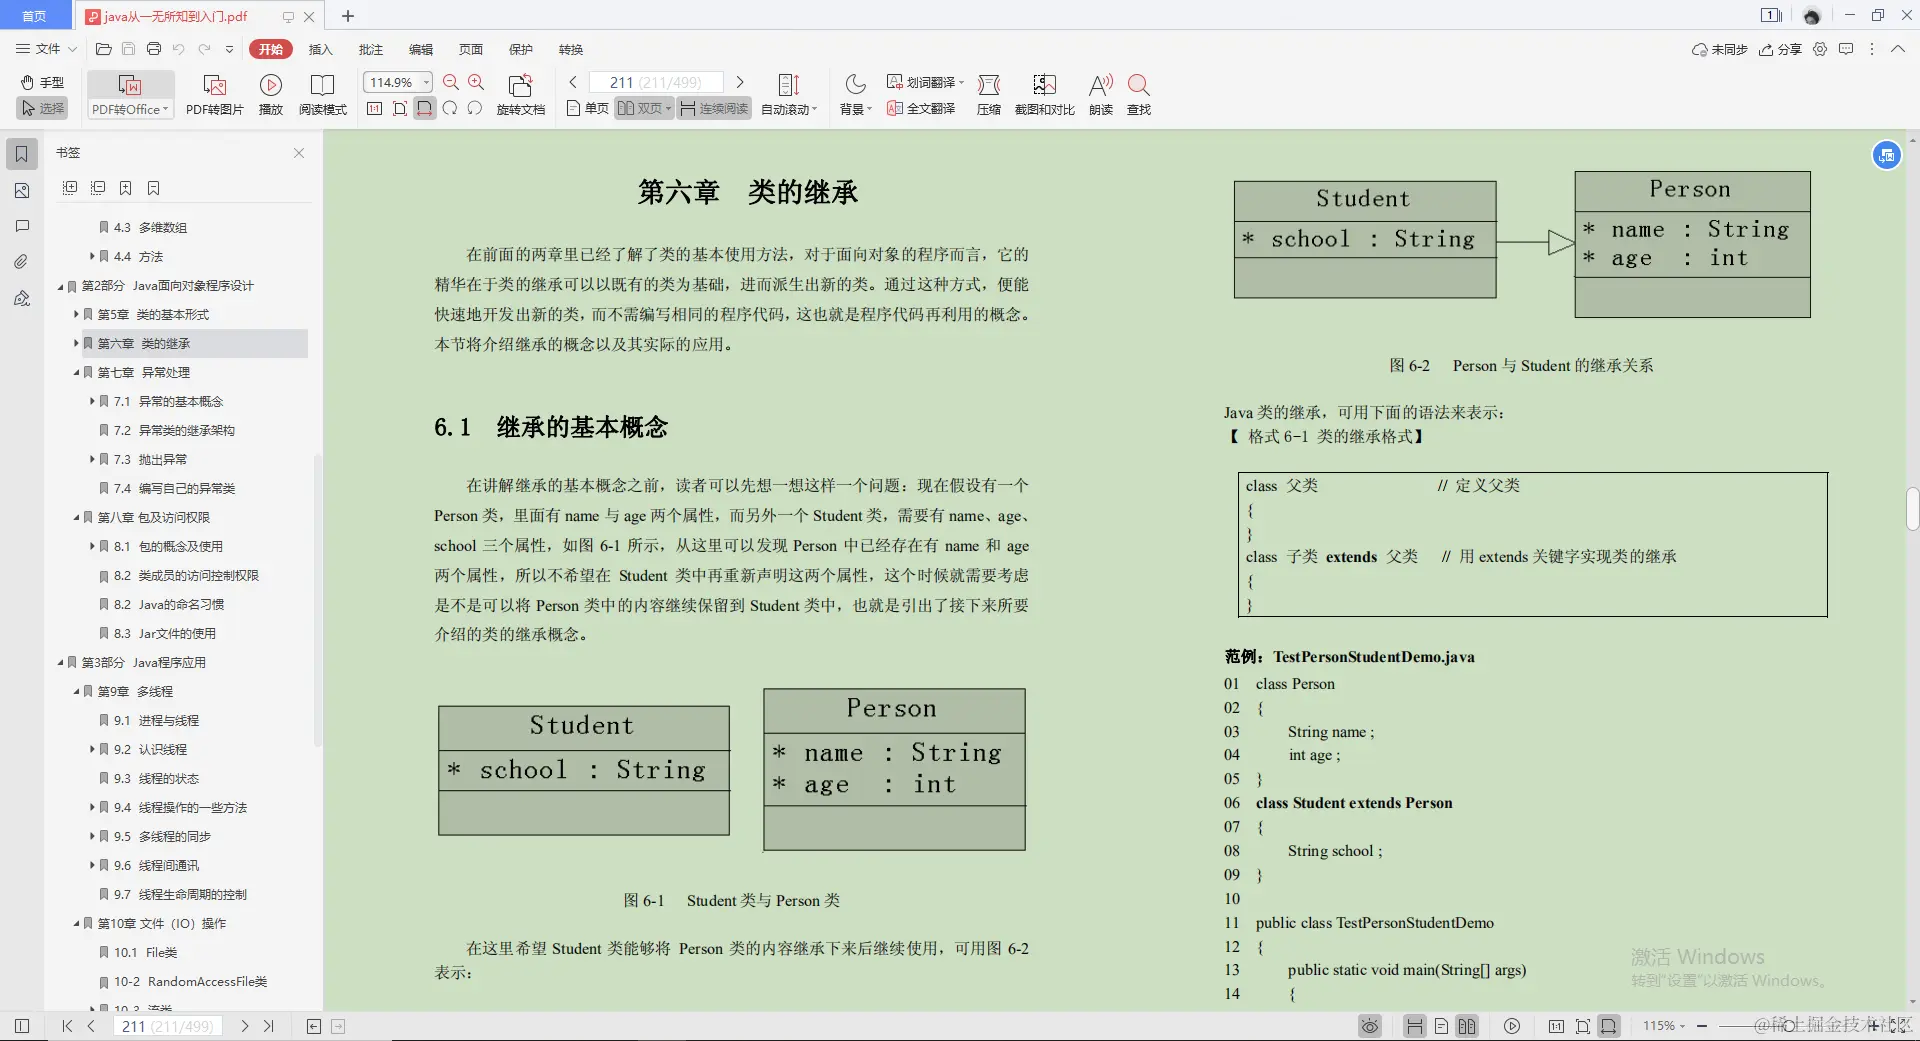The width and height of the screenshot is (1920, 1041).
Task: Enable 连续阅读 continuous reading mode
Action: [x=713, y=108]
